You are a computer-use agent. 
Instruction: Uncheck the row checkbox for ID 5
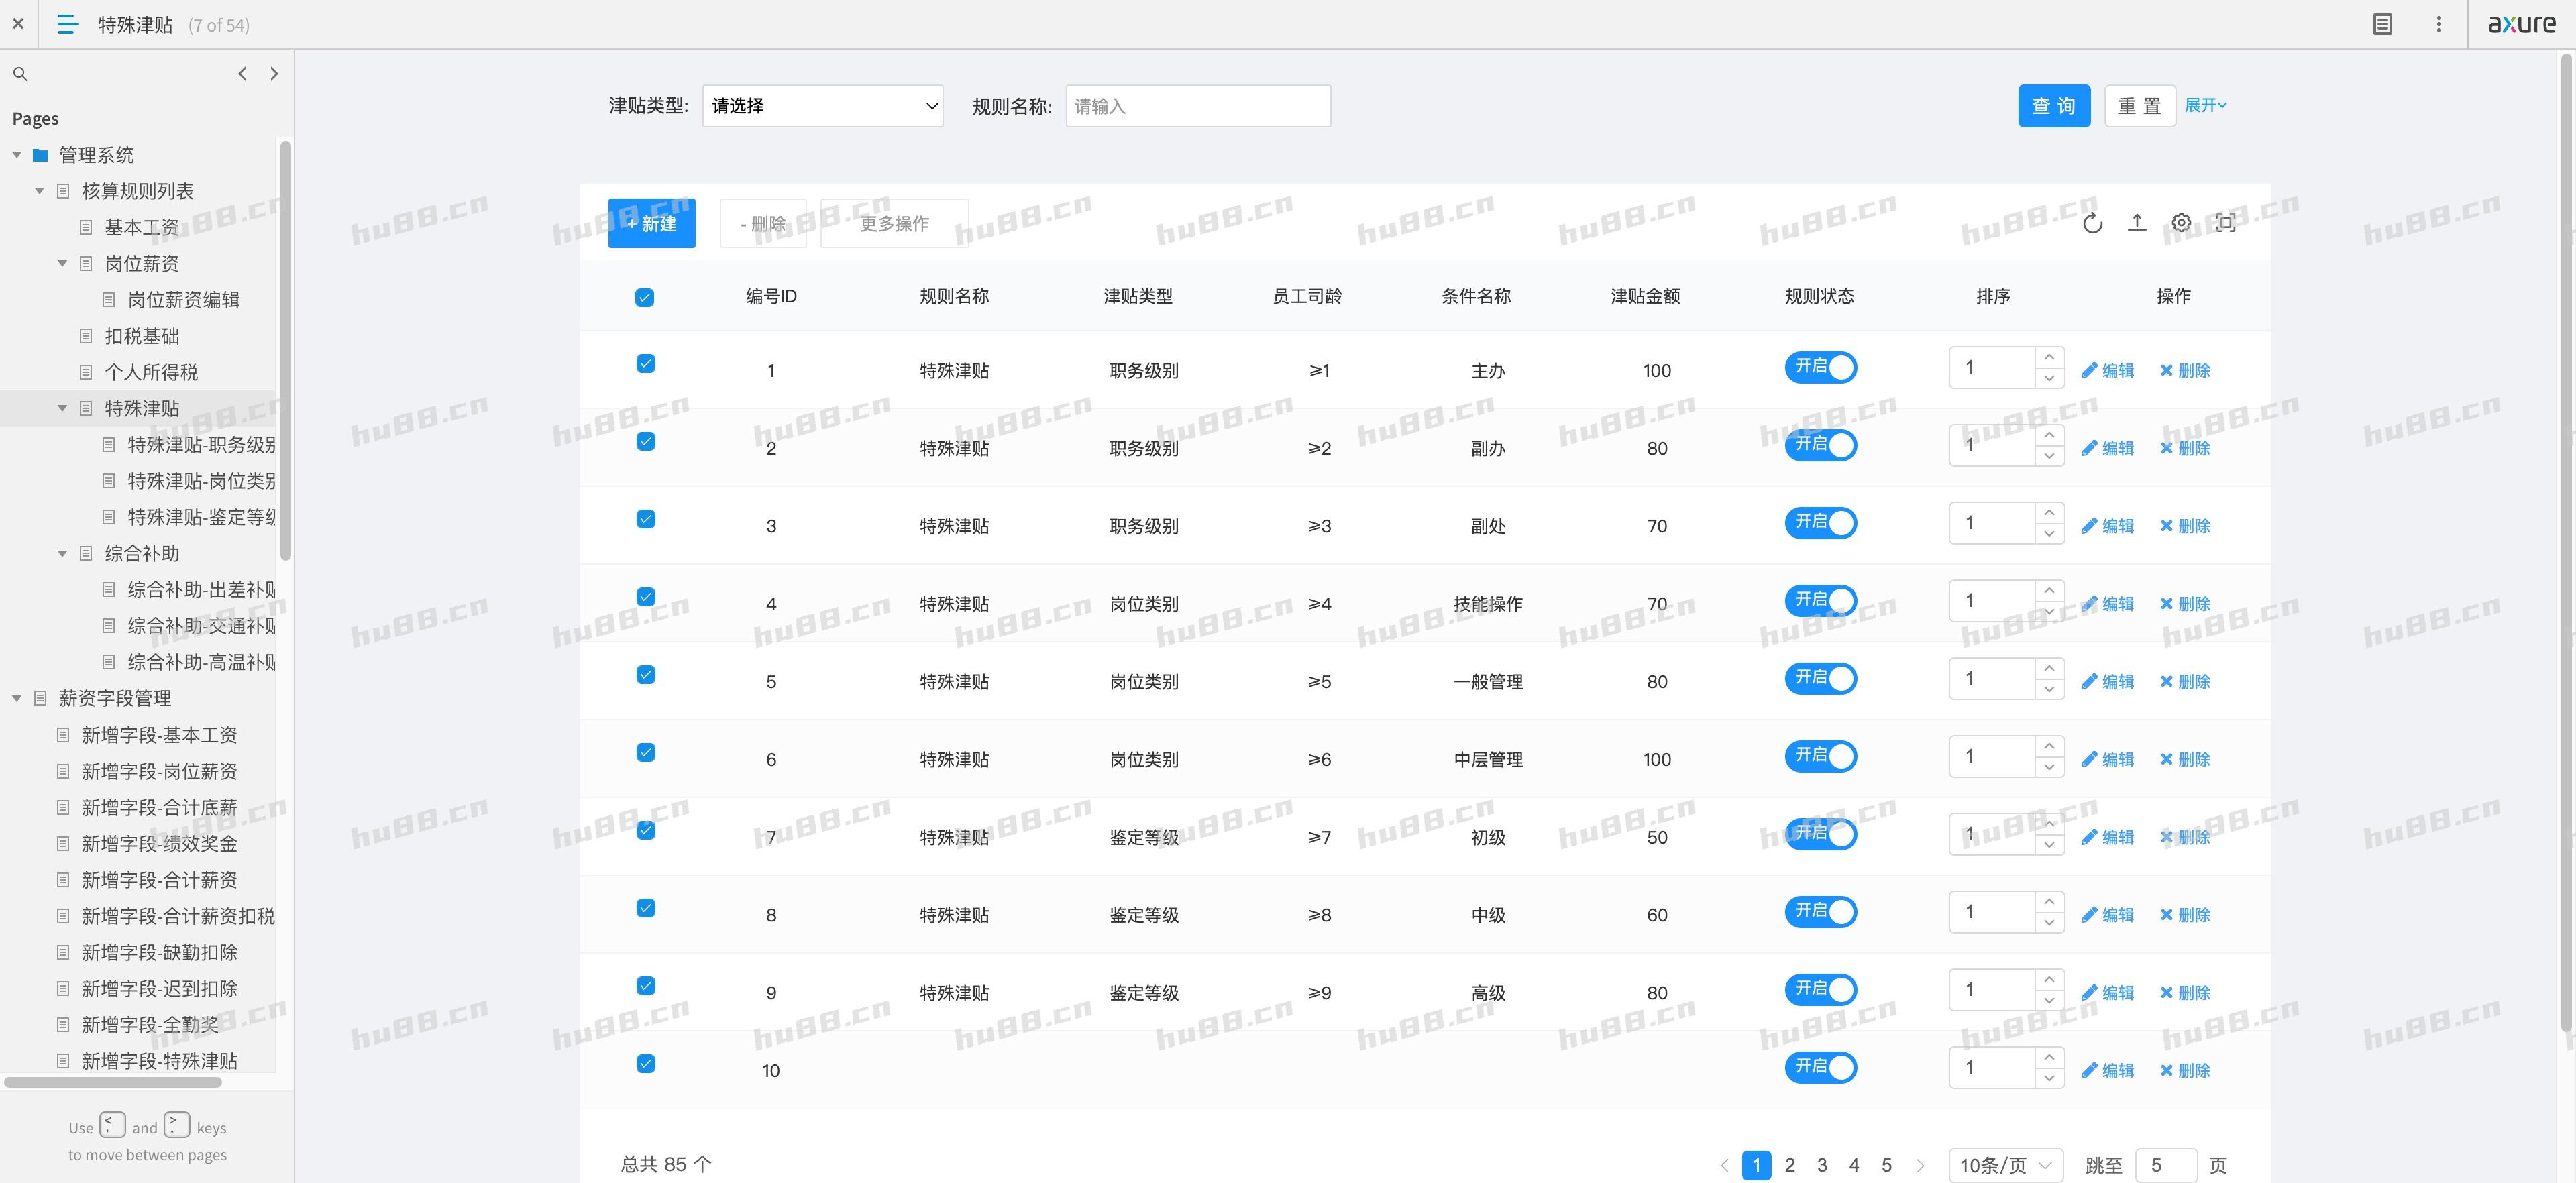[645, 674]
